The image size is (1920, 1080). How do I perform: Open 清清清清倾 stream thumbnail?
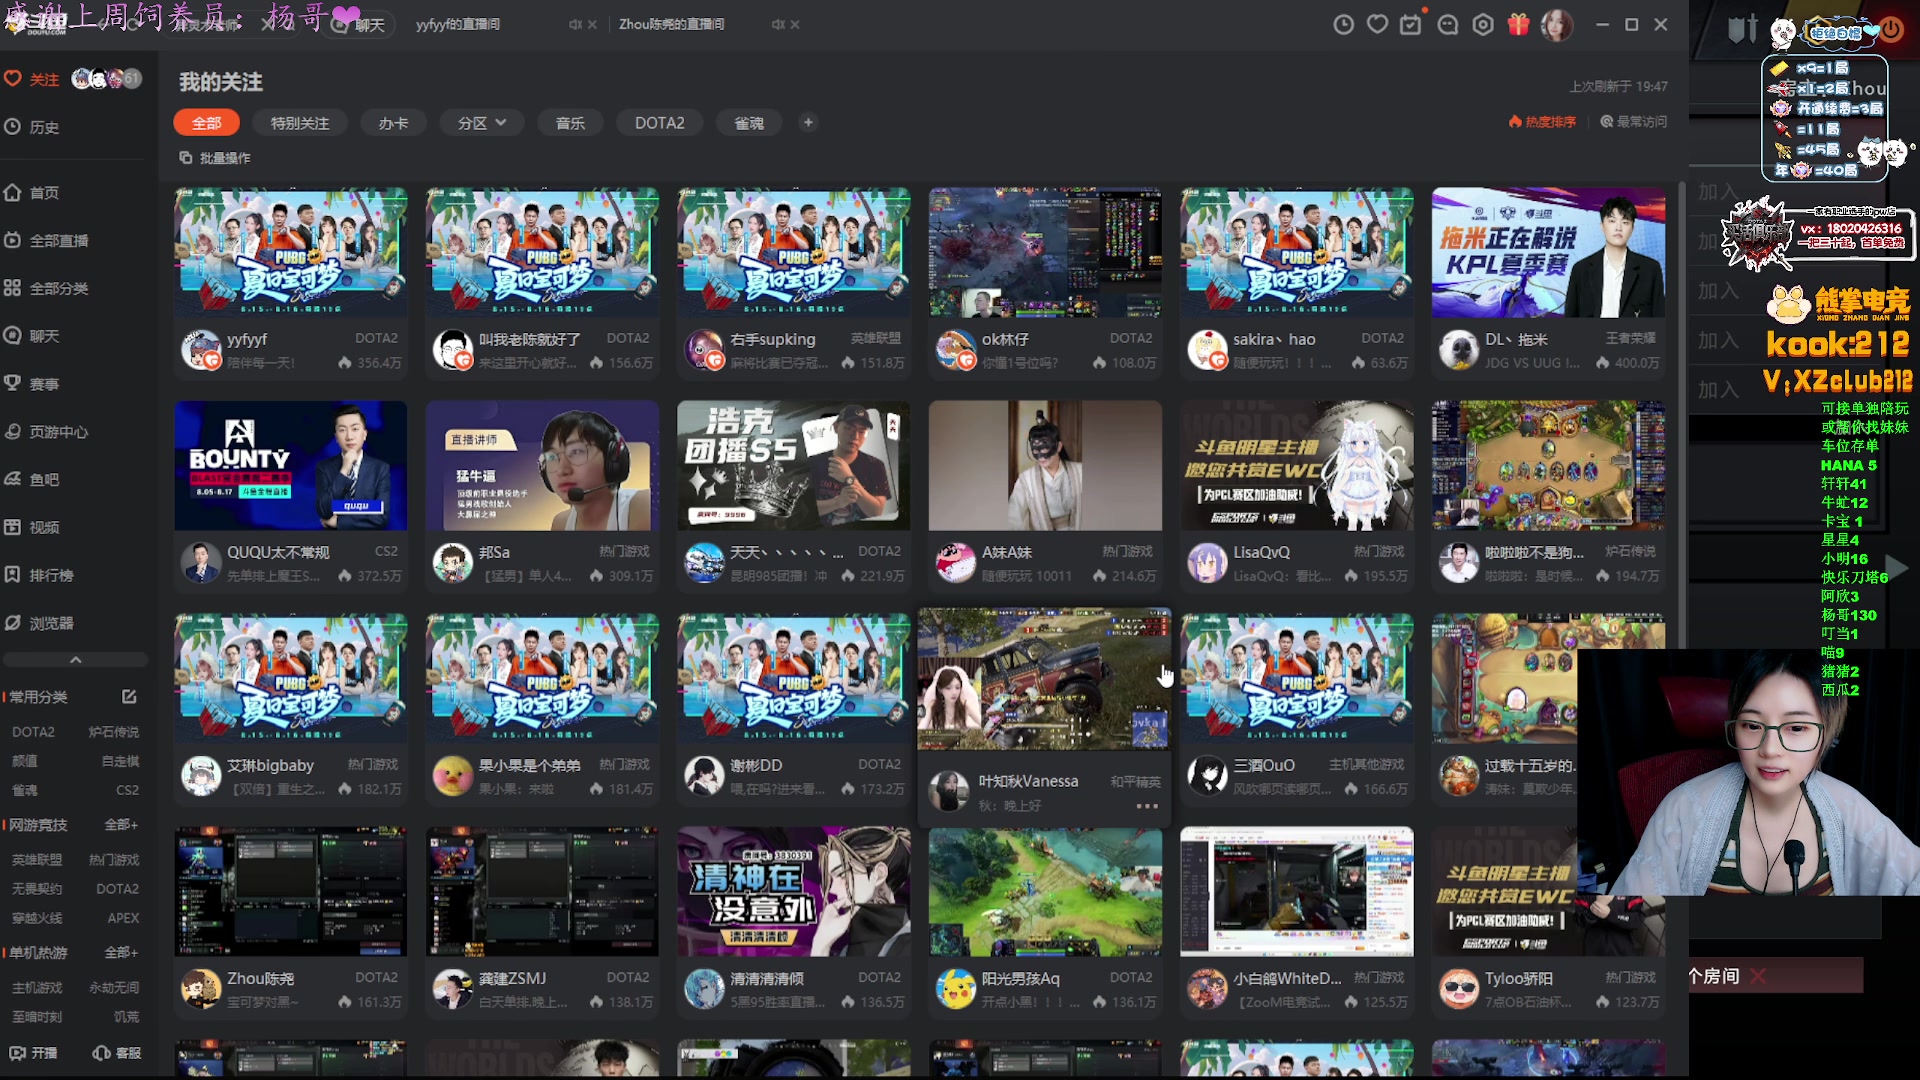794,891
